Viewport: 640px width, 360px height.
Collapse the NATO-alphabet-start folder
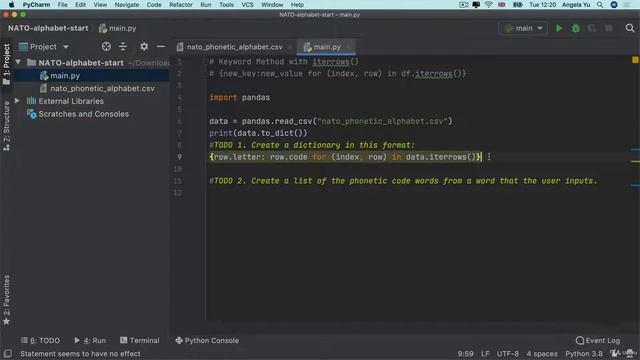18,62
